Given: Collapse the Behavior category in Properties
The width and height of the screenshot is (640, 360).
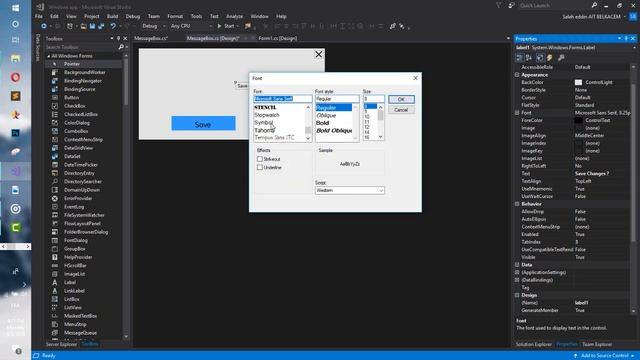Looking at the screenshot, I should (x=517, y=204).
